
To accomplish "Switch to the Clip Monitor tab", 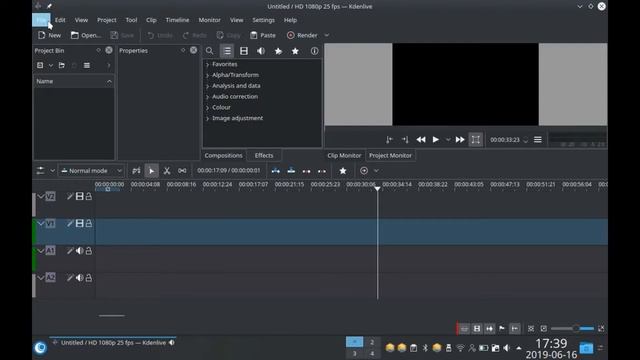I will pos(344,156).
